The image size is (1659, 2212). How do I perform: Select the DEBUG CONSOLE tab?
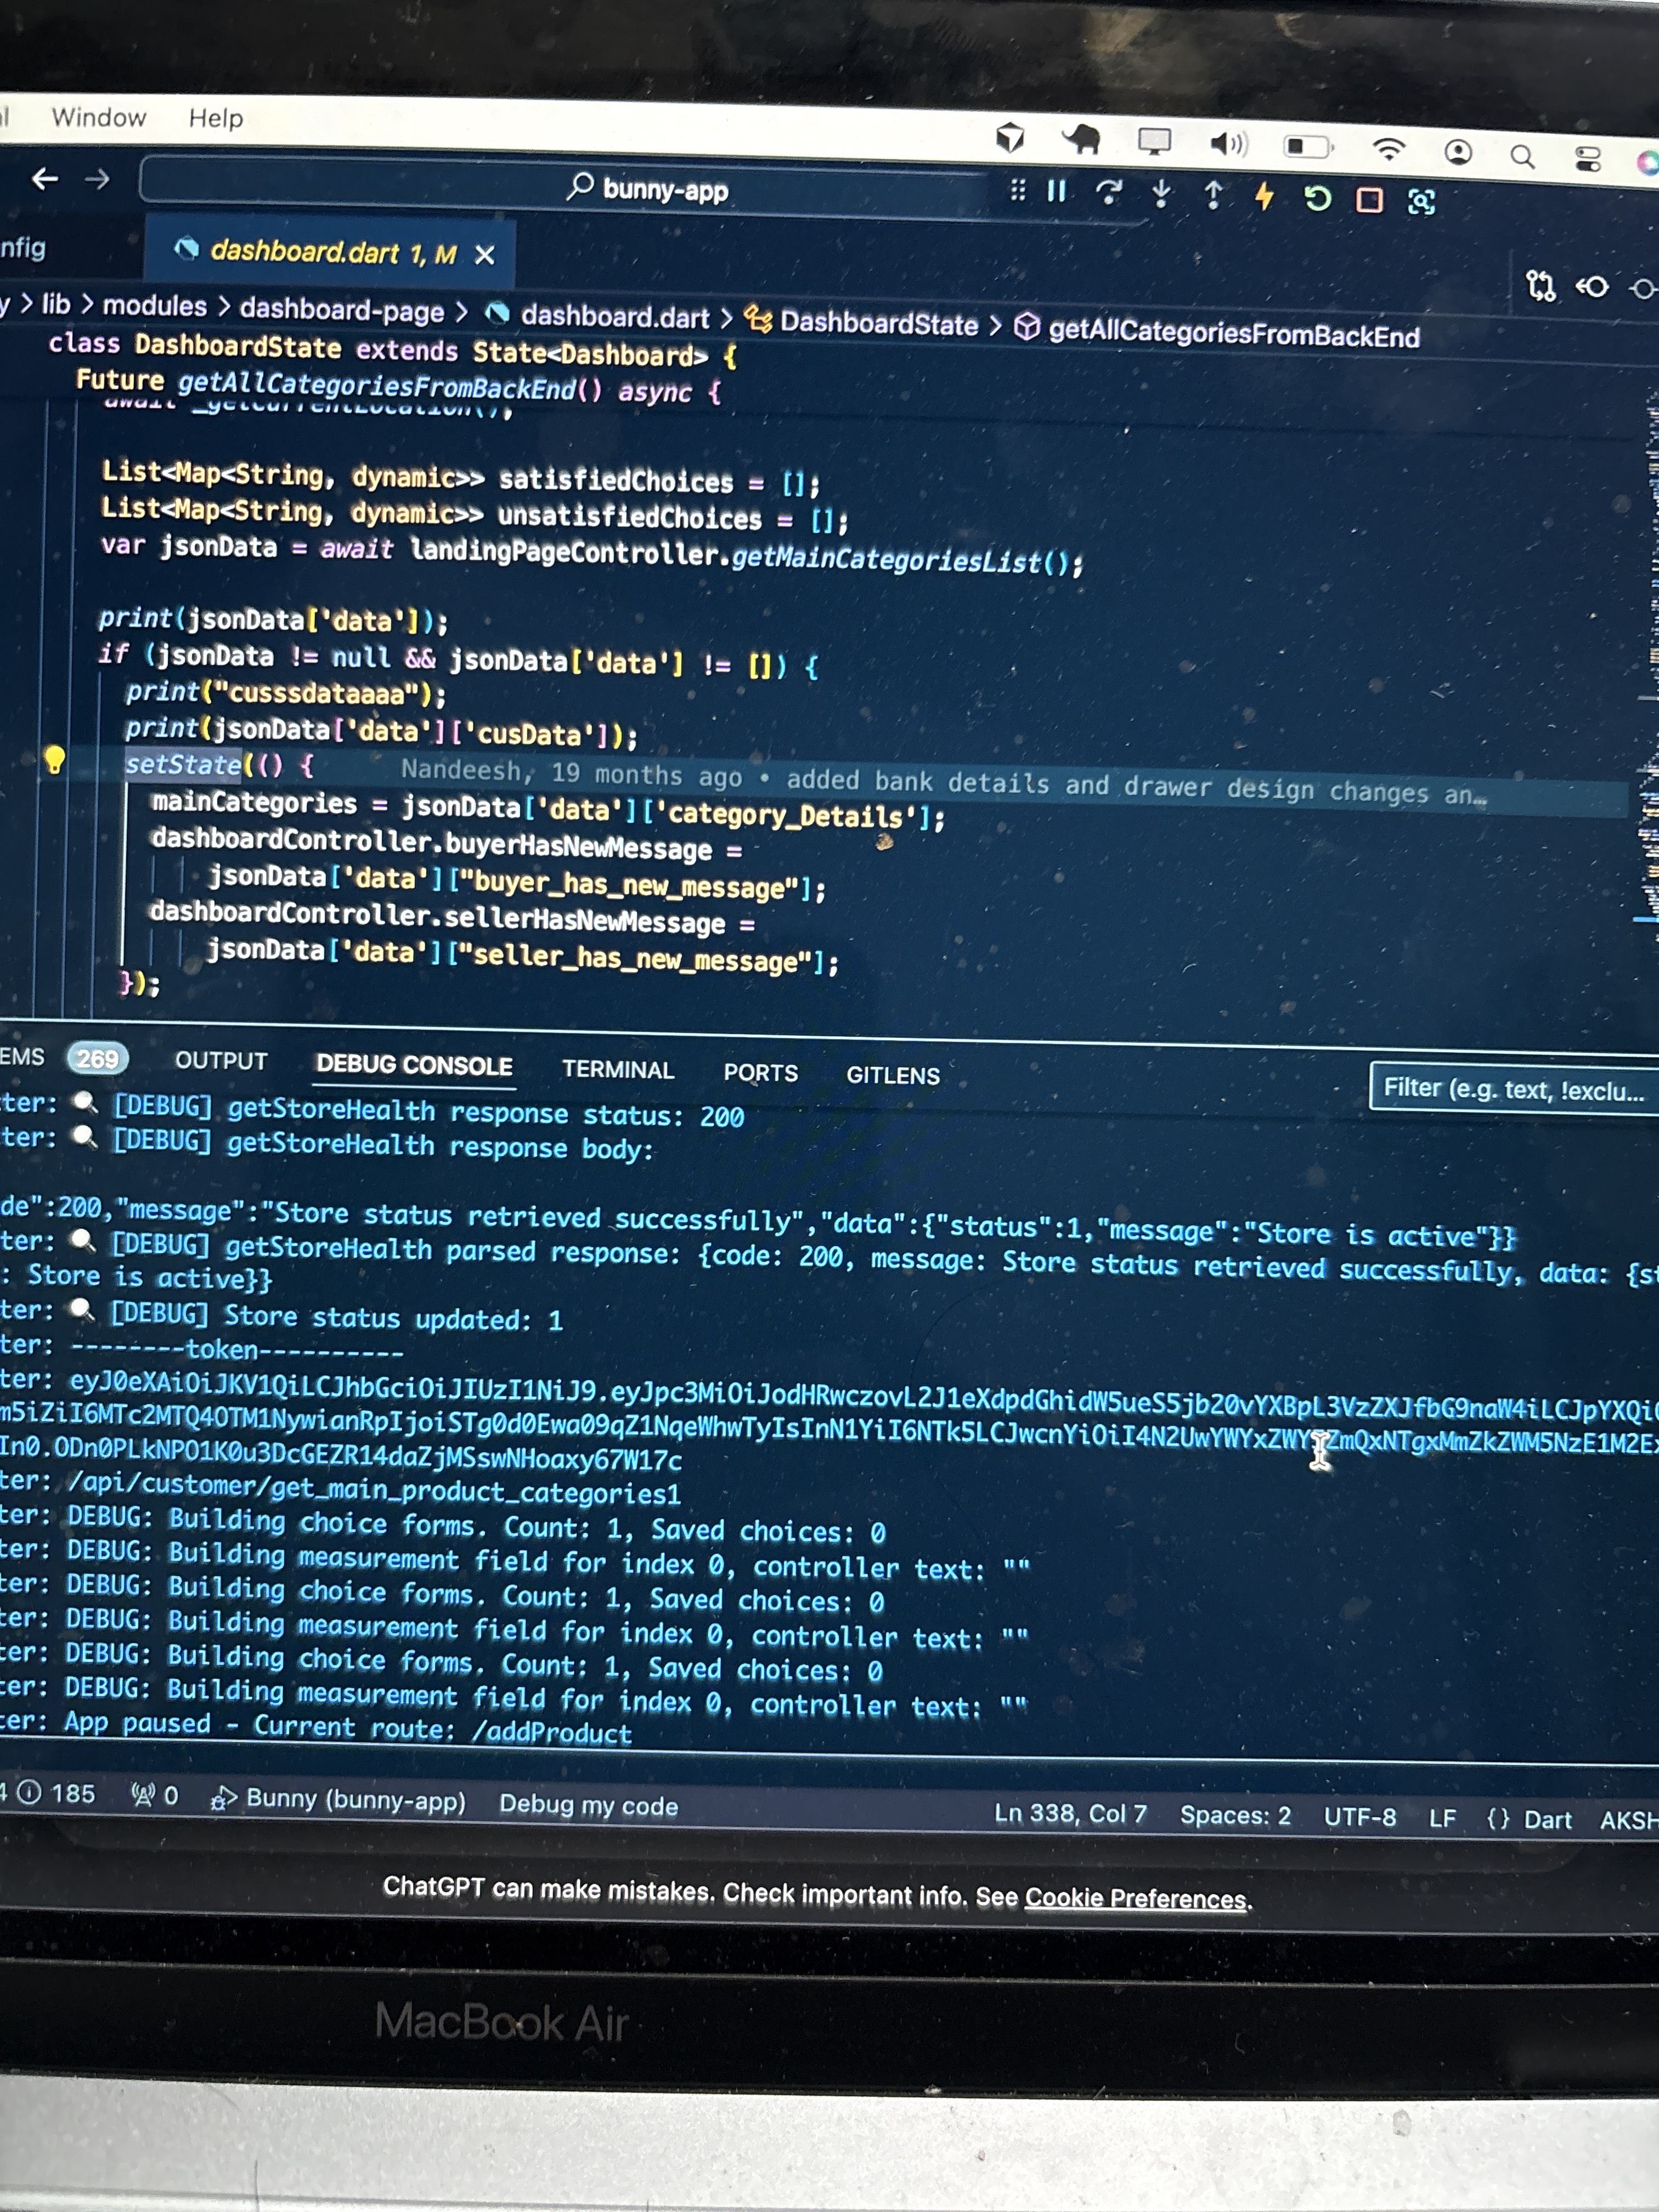point(414,1066)
